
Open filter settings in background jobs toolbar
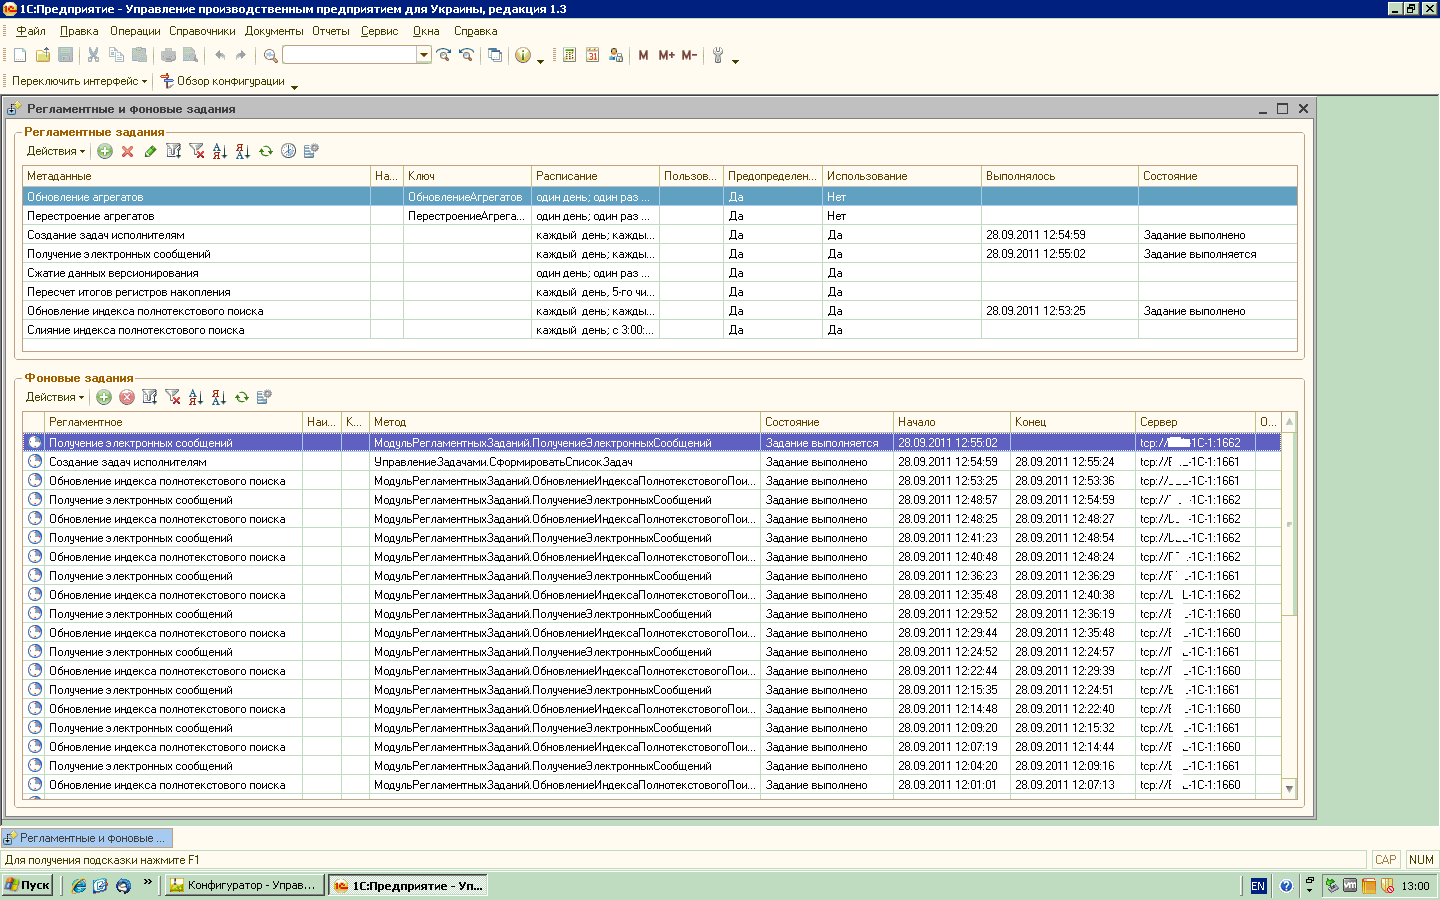pos(150,397)
